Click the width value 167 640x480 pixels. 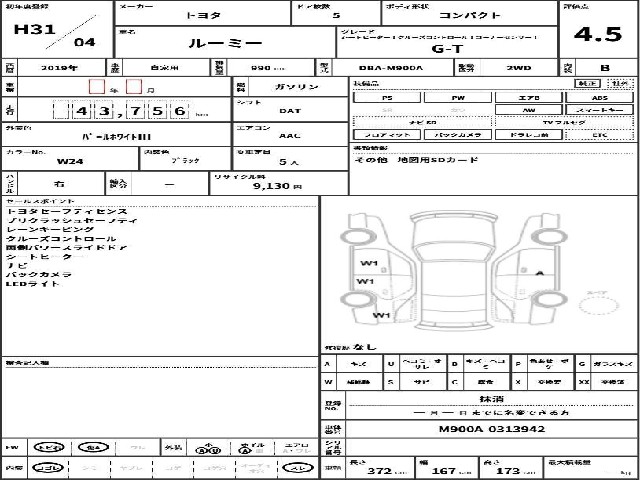(x=444, y=471)
